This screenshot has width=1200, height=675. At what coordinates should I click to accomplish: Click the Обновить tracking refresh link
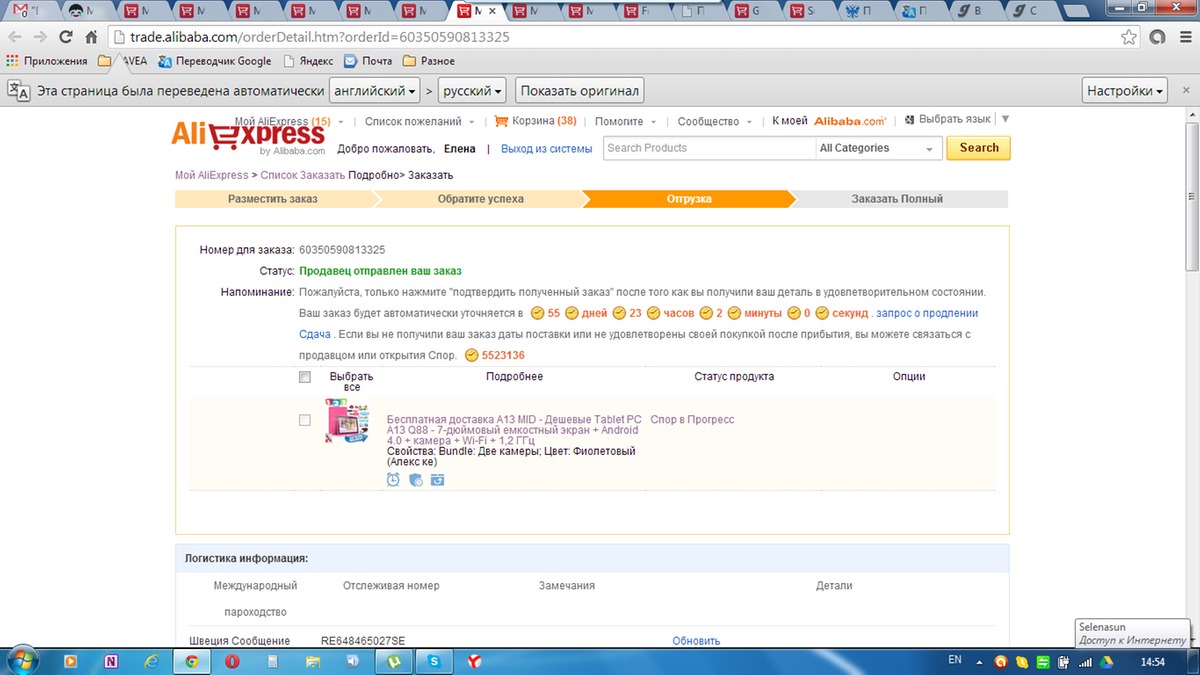696,641
